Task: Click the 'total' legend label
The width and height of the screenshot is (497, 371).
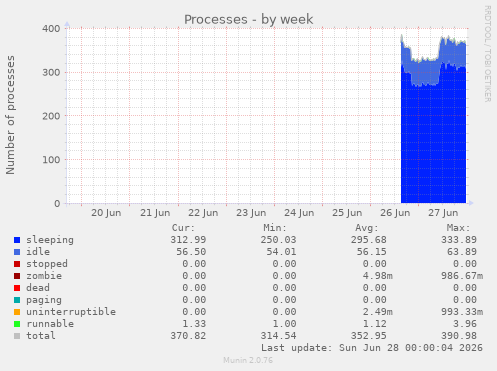Action: [x=41, y=336]
